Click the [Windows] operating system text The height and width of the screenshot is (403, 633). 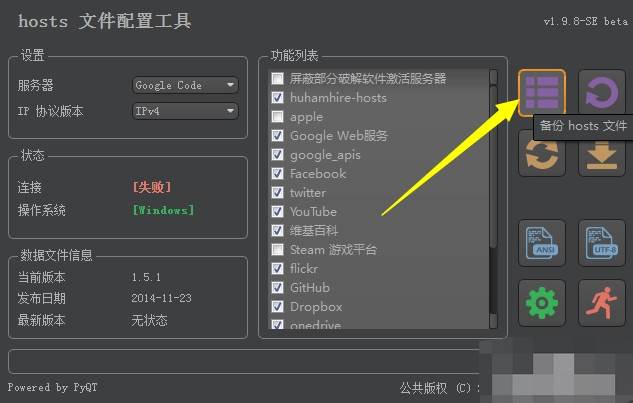tap(163, 210)
